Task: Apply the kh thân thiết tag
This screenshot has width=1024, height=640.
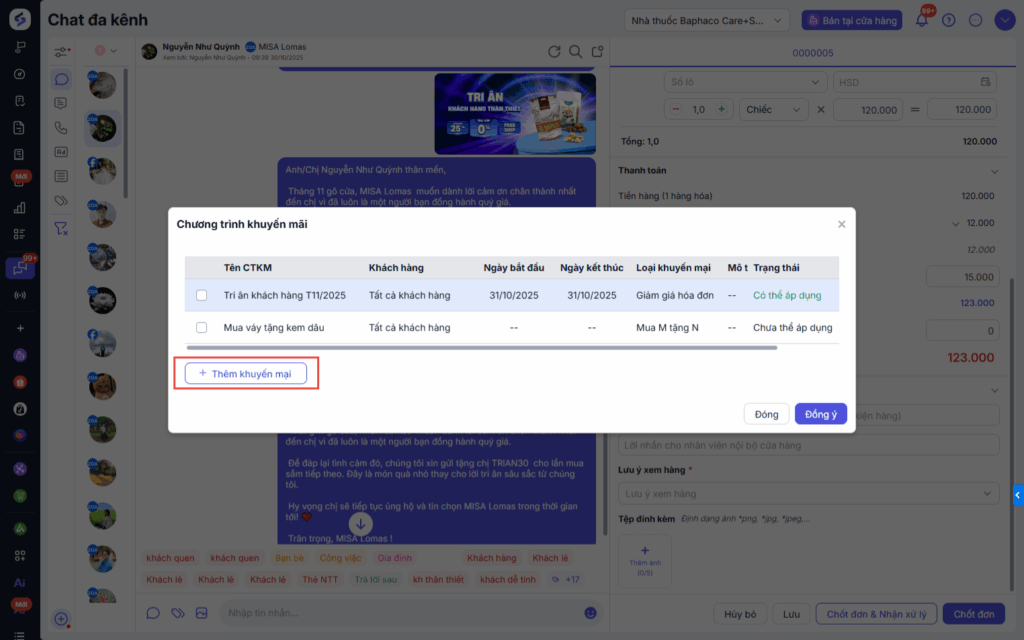Action: pyautogui.click(x=438, y=579)
